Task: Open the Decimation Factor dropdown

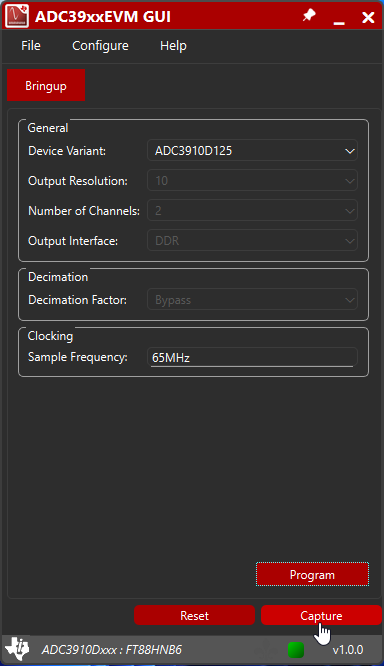Action: pyautogui.click(x=252, y=300)
